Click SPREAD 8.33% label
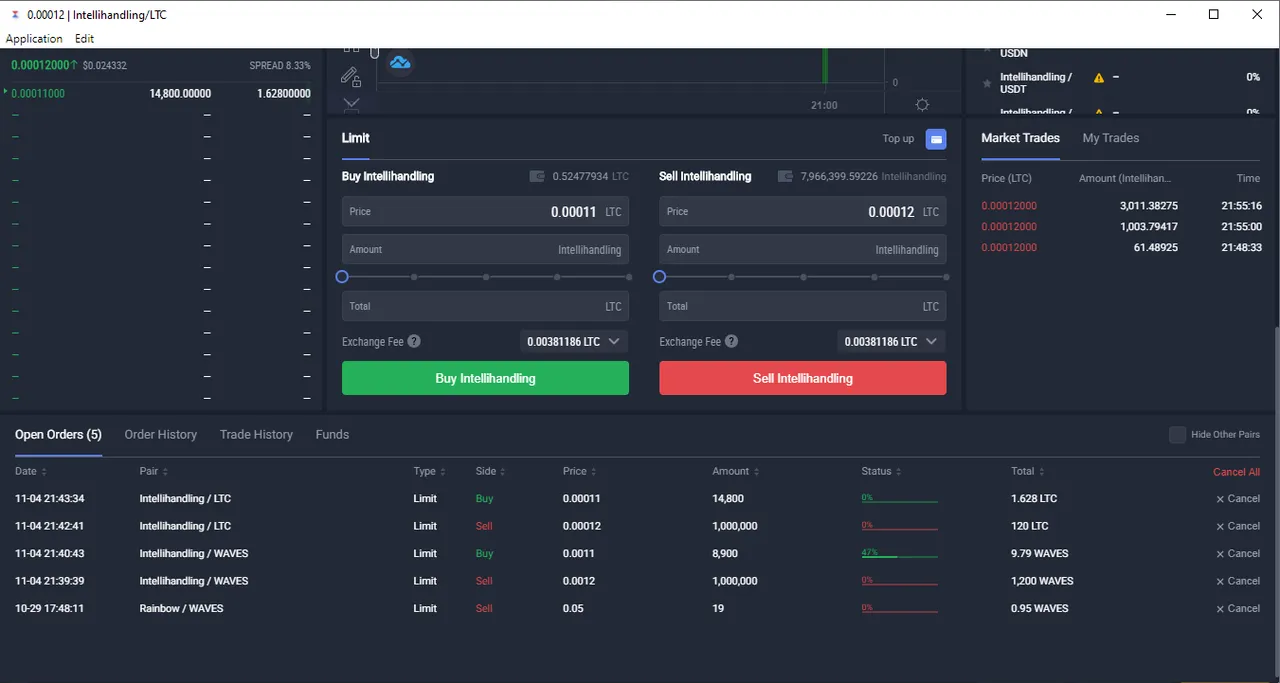 (280, 66)
